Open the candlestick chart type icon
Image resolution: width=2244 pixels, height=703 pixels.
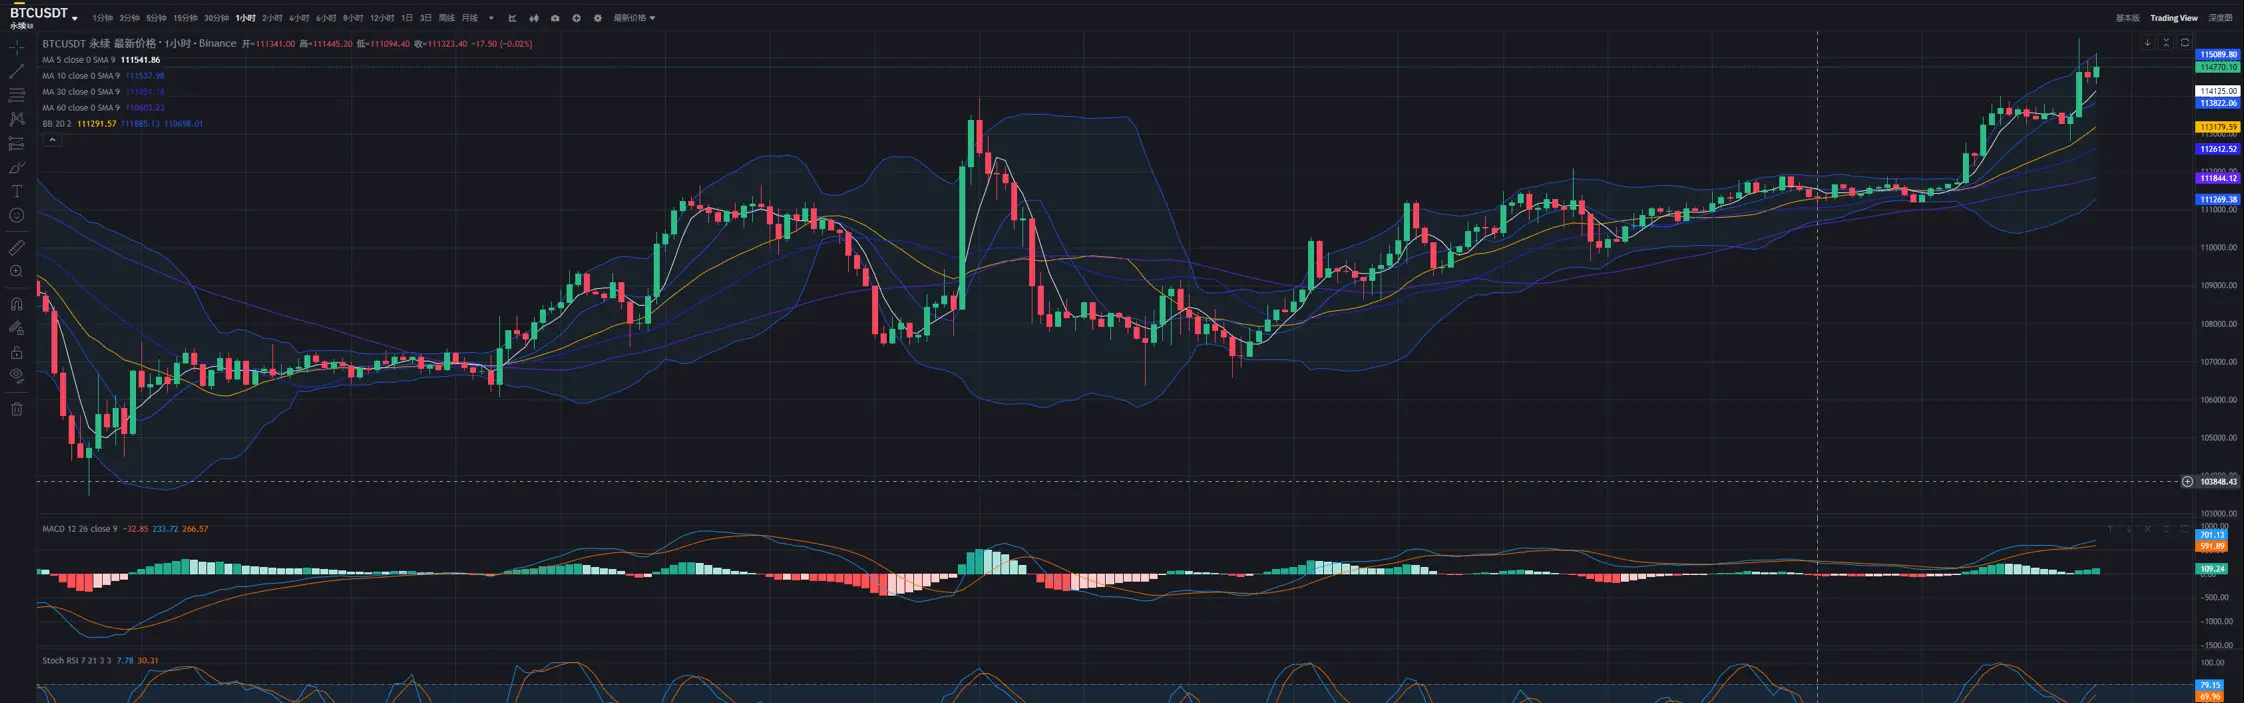coord(534,18)
